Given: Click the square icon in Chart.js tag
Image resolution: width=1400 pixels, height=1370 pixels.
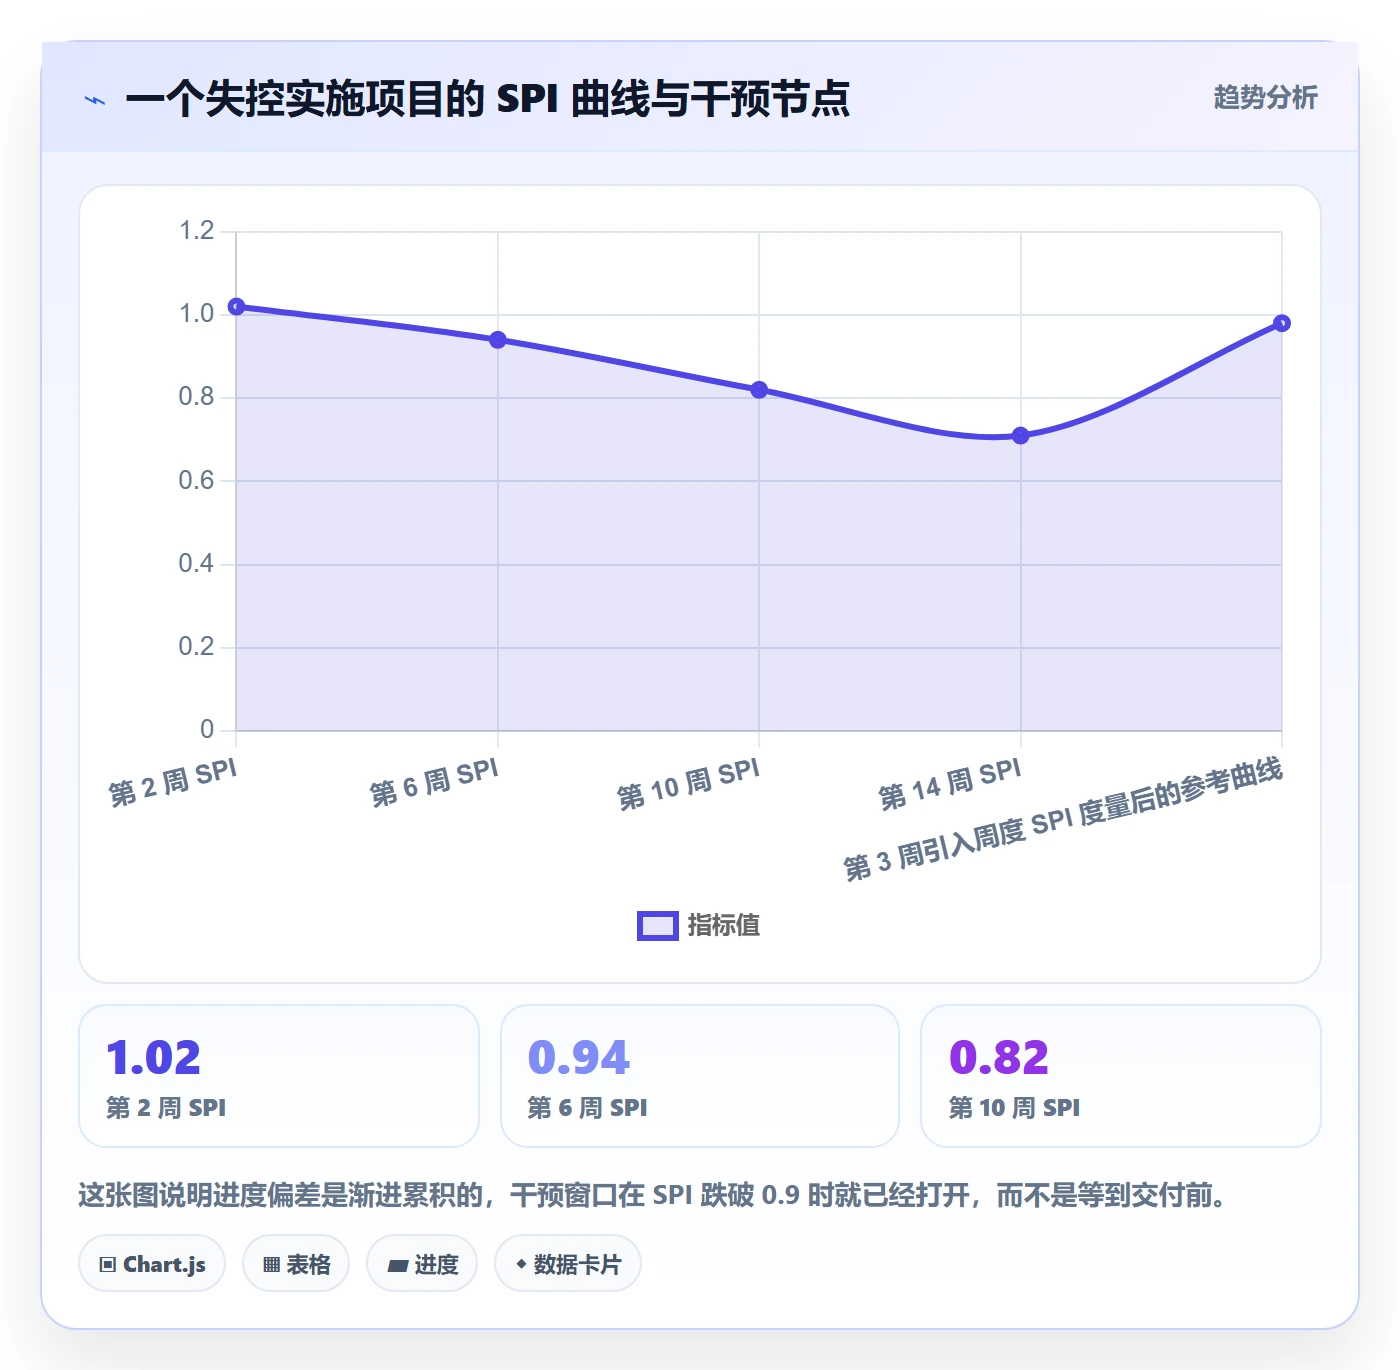Looking at the screenshot, I should [108, 1265].
